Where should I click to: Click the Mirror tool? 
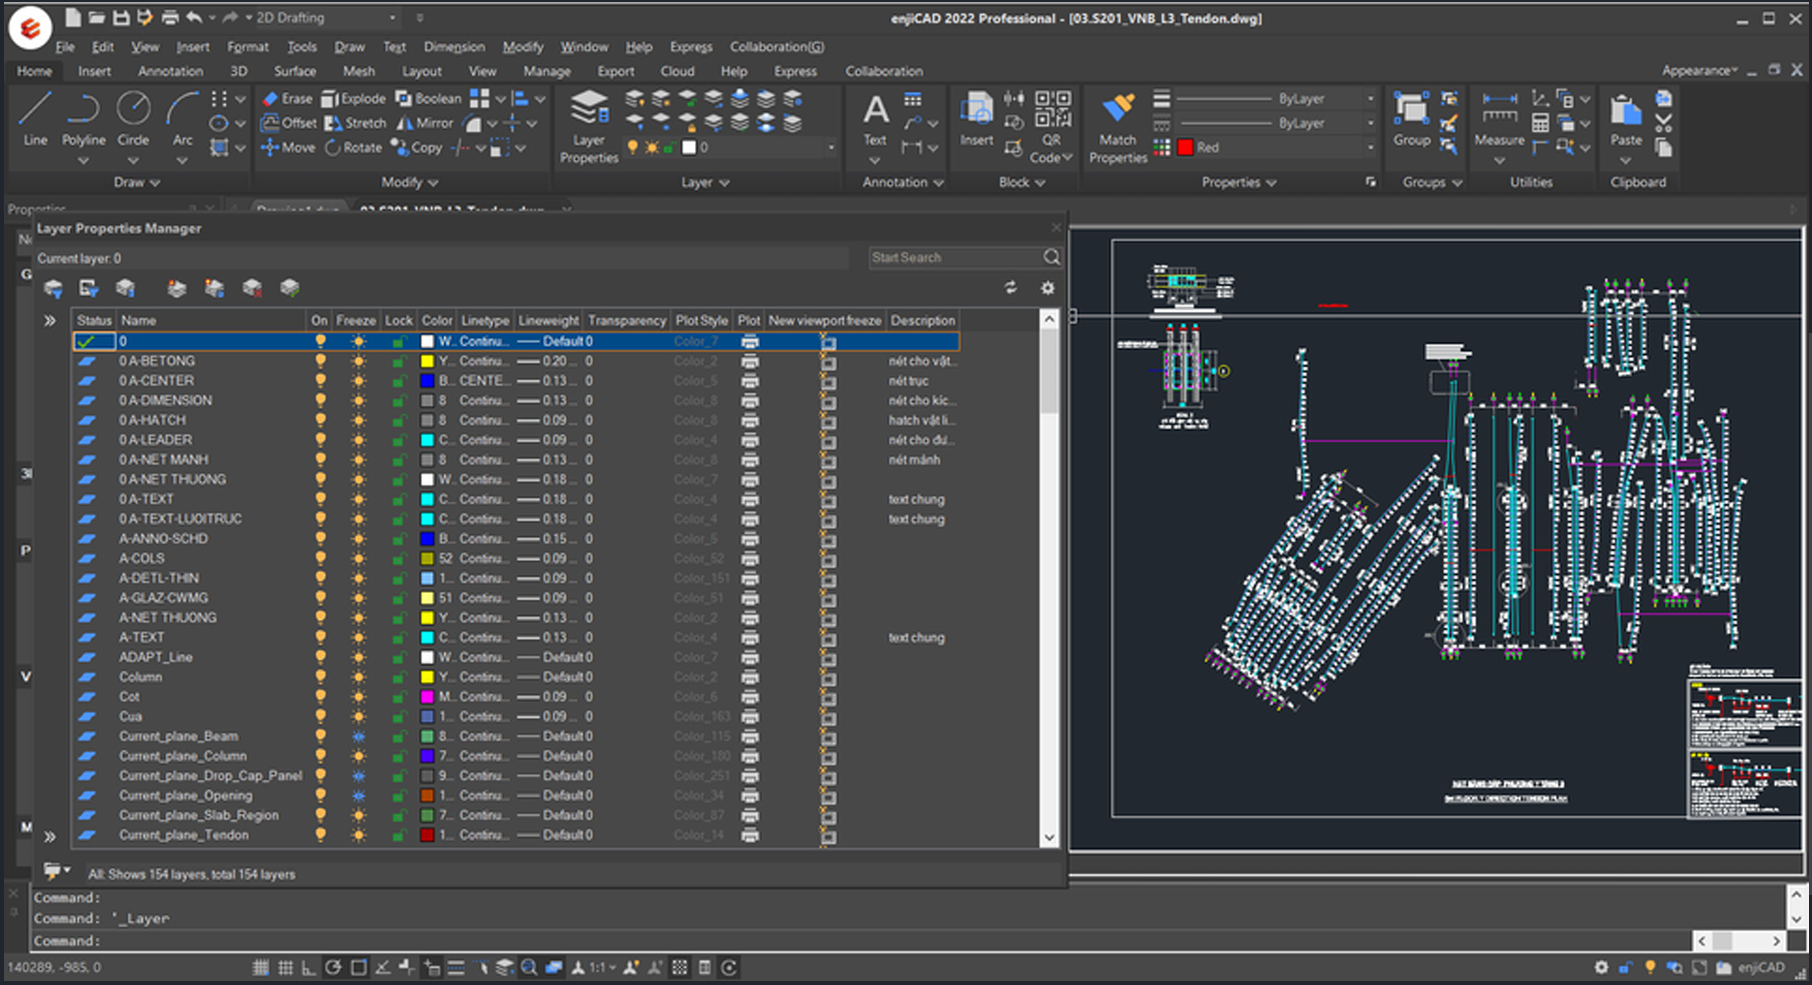[425, 123]
